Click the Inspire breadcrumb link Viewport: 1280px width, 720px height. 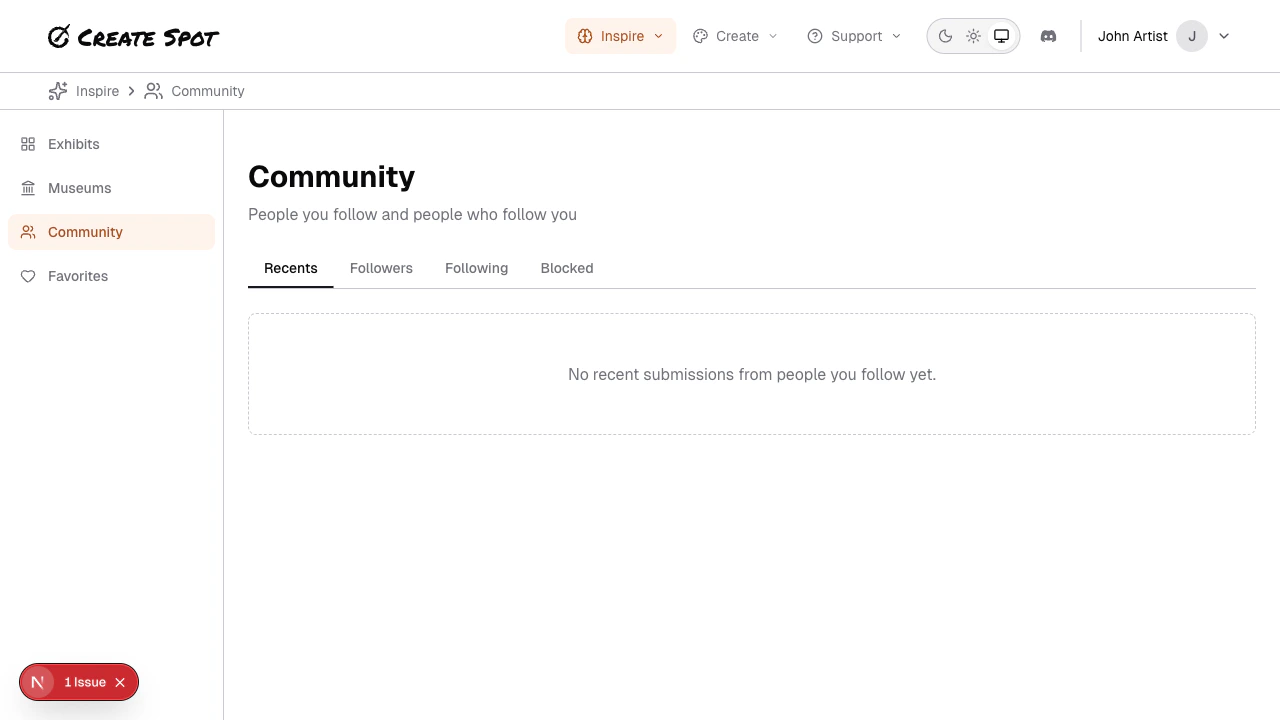point(97,91)
